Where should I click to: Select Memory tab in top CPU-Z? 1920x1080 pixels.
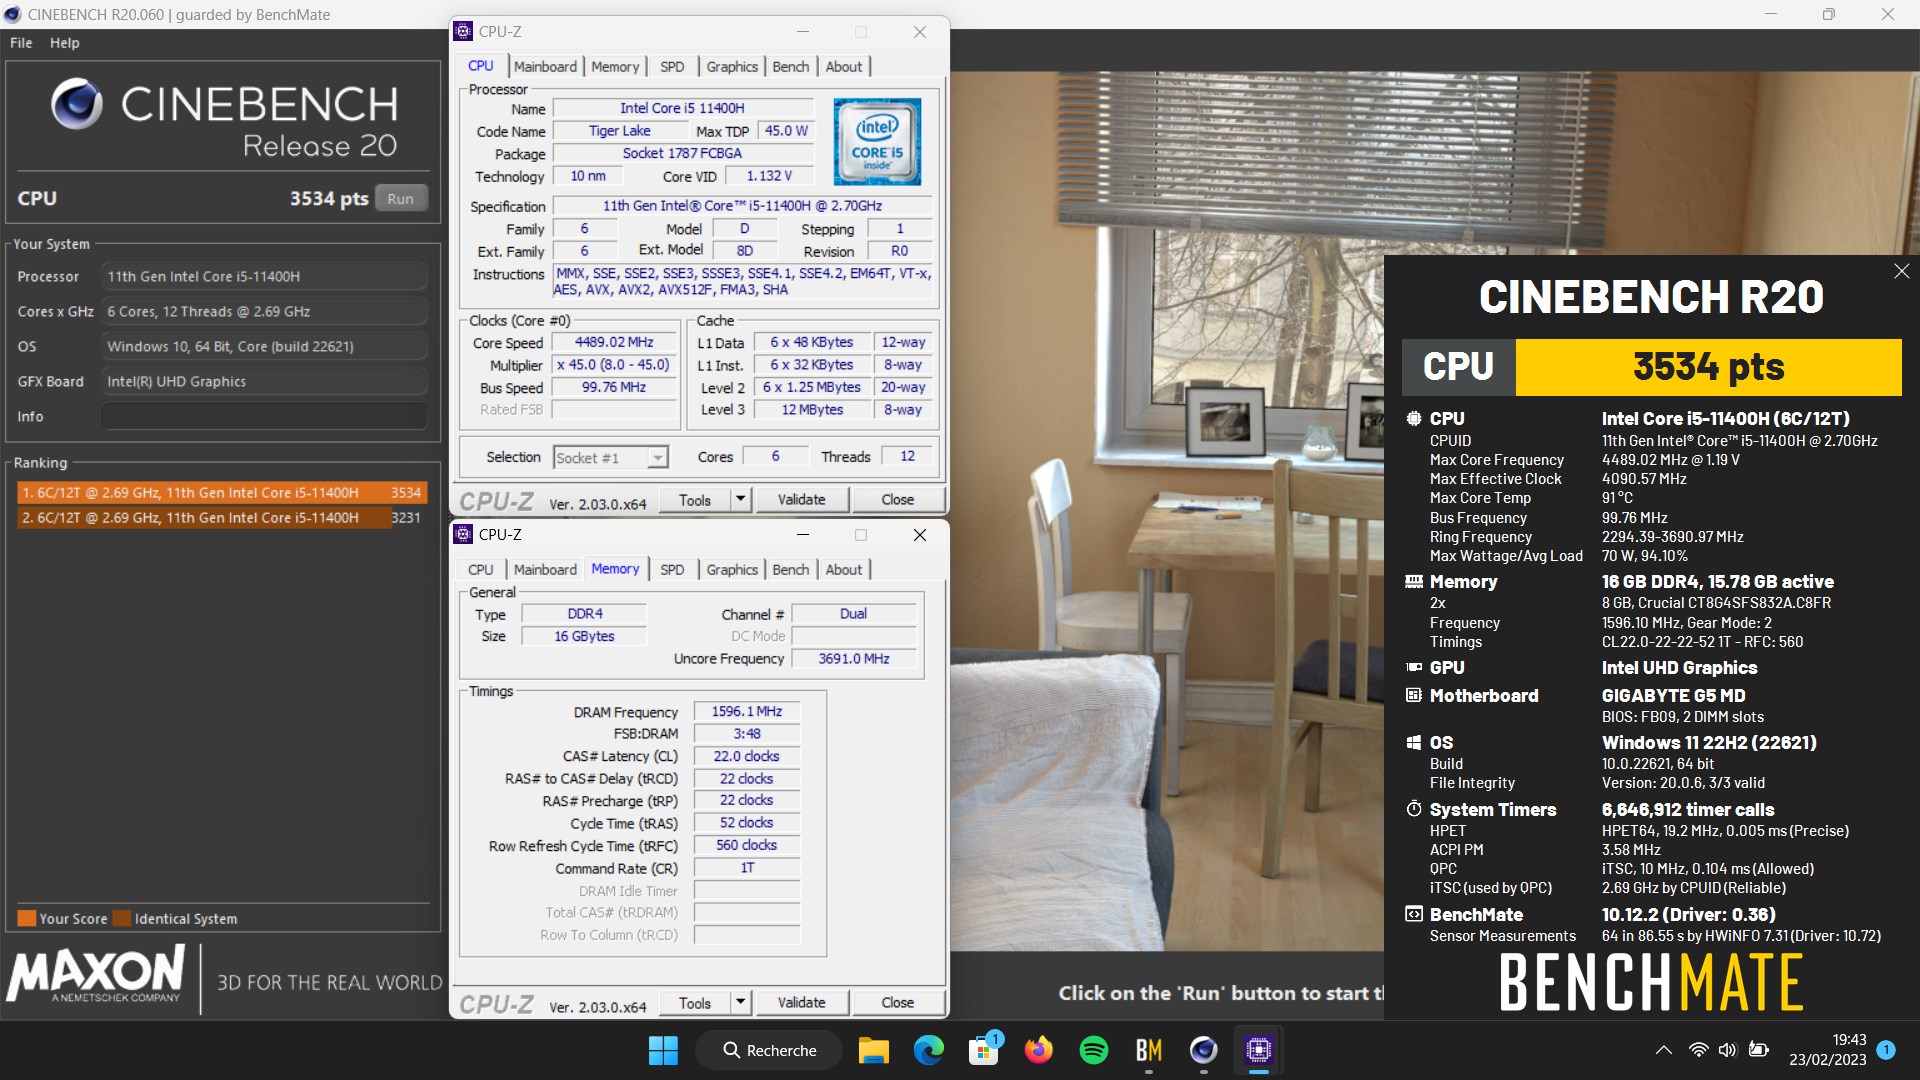(x=615, y=66)
